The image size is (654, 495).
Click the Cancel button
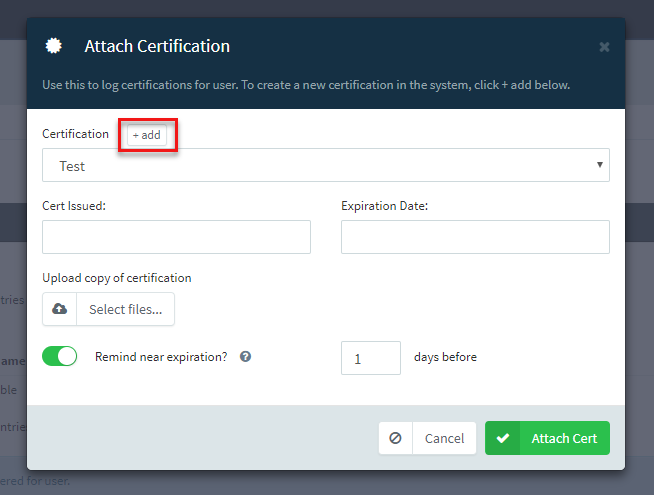click(x=427, y=438)
